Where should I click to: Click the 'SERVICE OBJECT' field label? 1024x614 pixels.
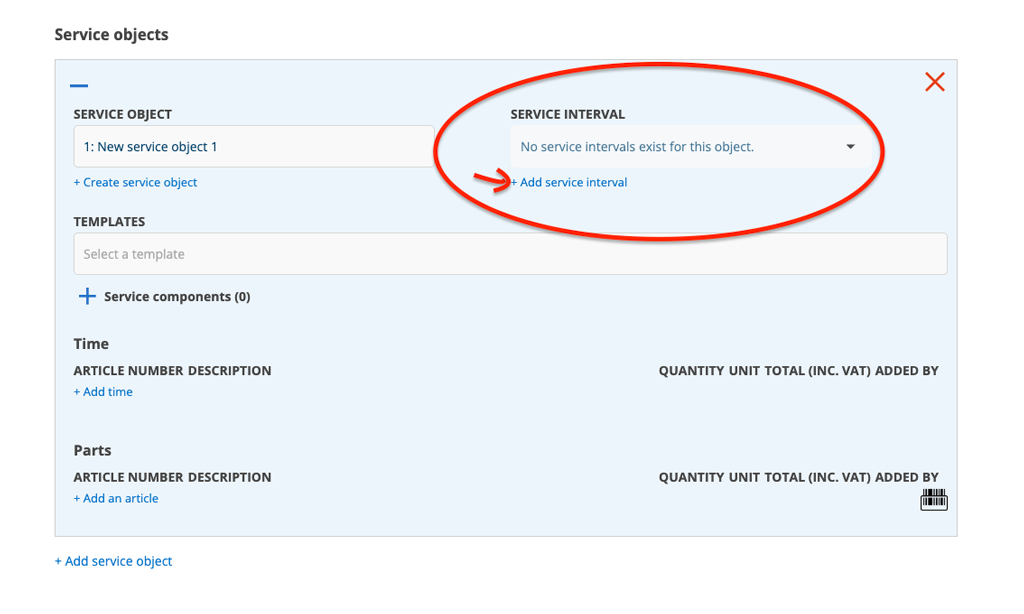tap(122, 115)
